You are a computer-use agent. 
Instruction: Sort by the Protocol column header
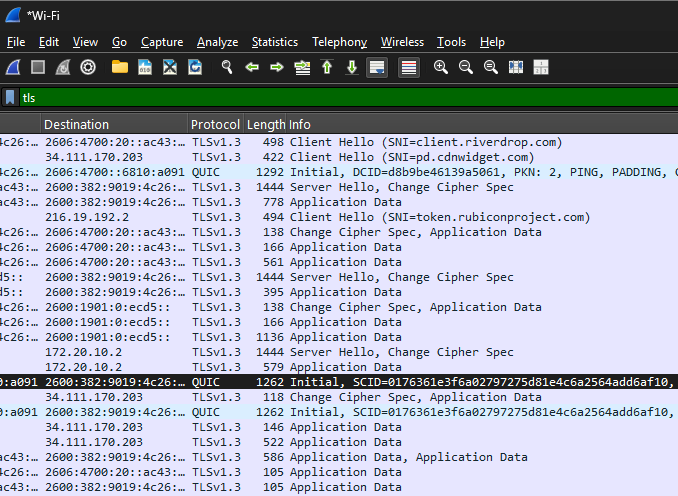tap(216, 125)
